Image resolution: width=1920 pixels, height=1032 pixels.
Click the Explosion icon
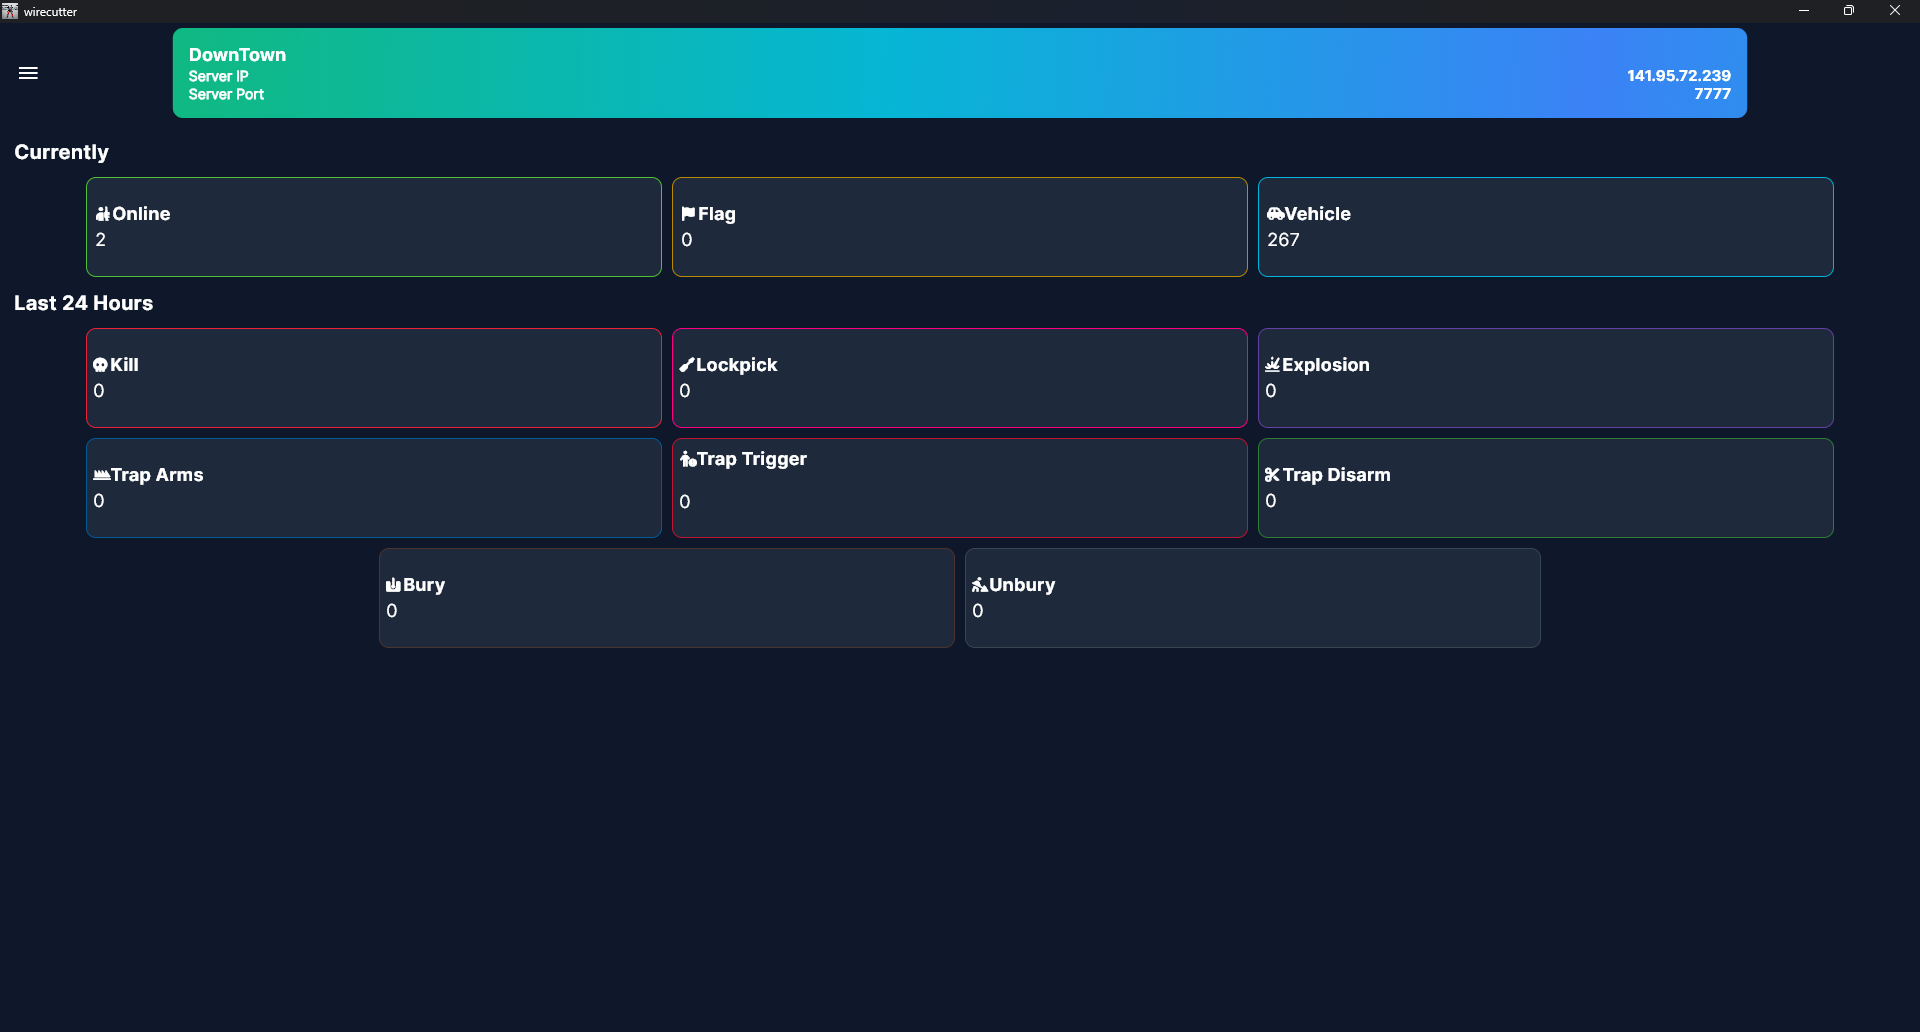click(x=1272, y=365)
